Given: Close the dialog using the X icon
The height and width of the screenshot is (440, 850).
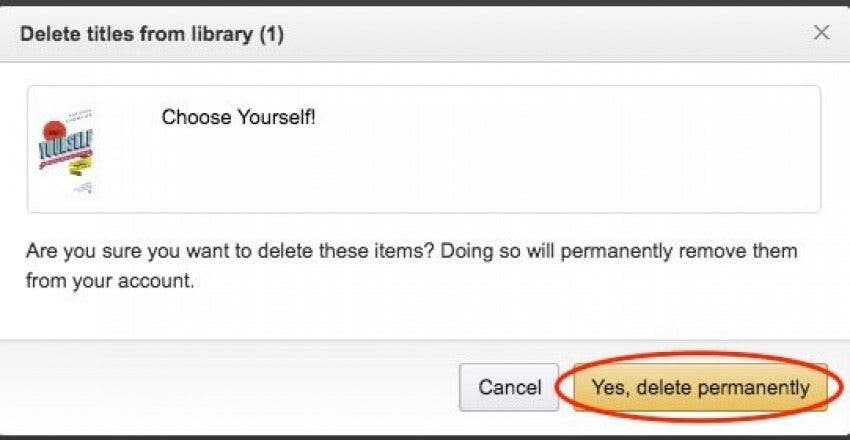Looking at the screenshot, I should pos(821,33).
